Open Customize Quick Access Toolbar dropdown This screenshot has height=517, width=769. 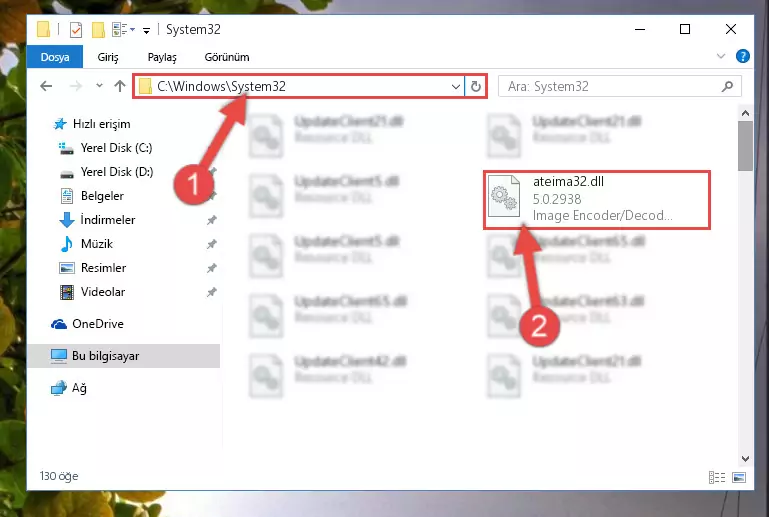pyautogui.click(x=146, y=30)
